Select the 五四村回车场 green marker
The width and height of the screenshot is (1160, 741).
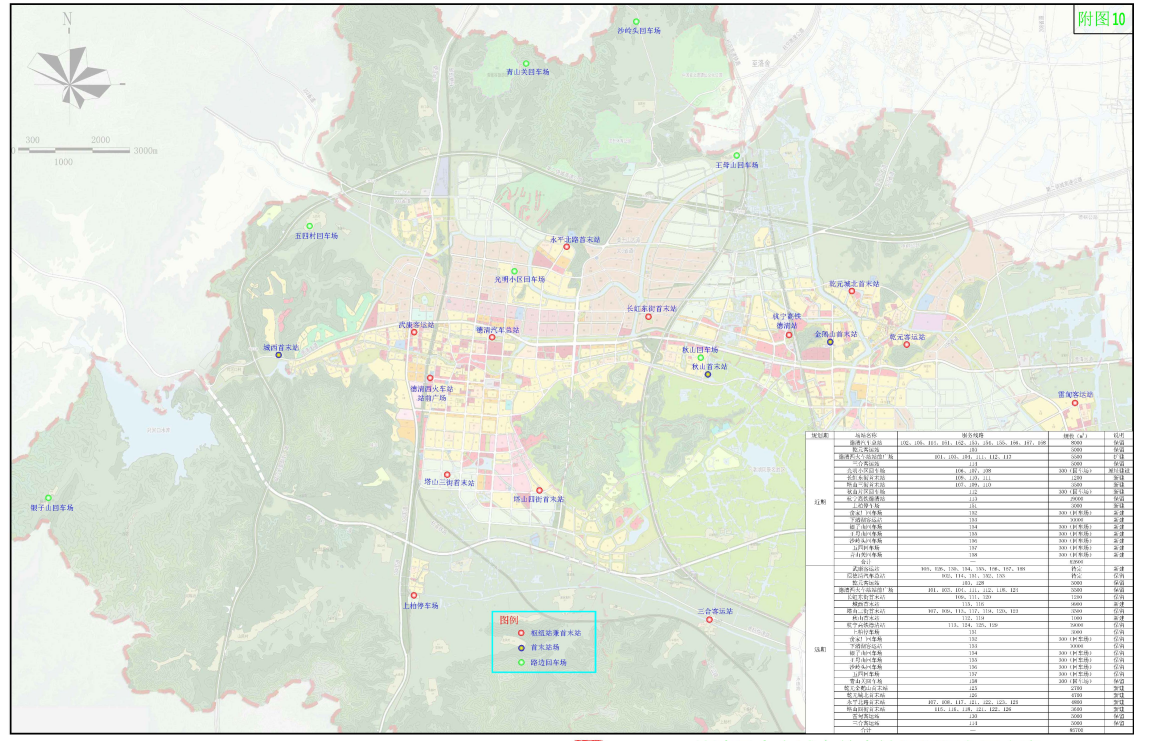309,226
